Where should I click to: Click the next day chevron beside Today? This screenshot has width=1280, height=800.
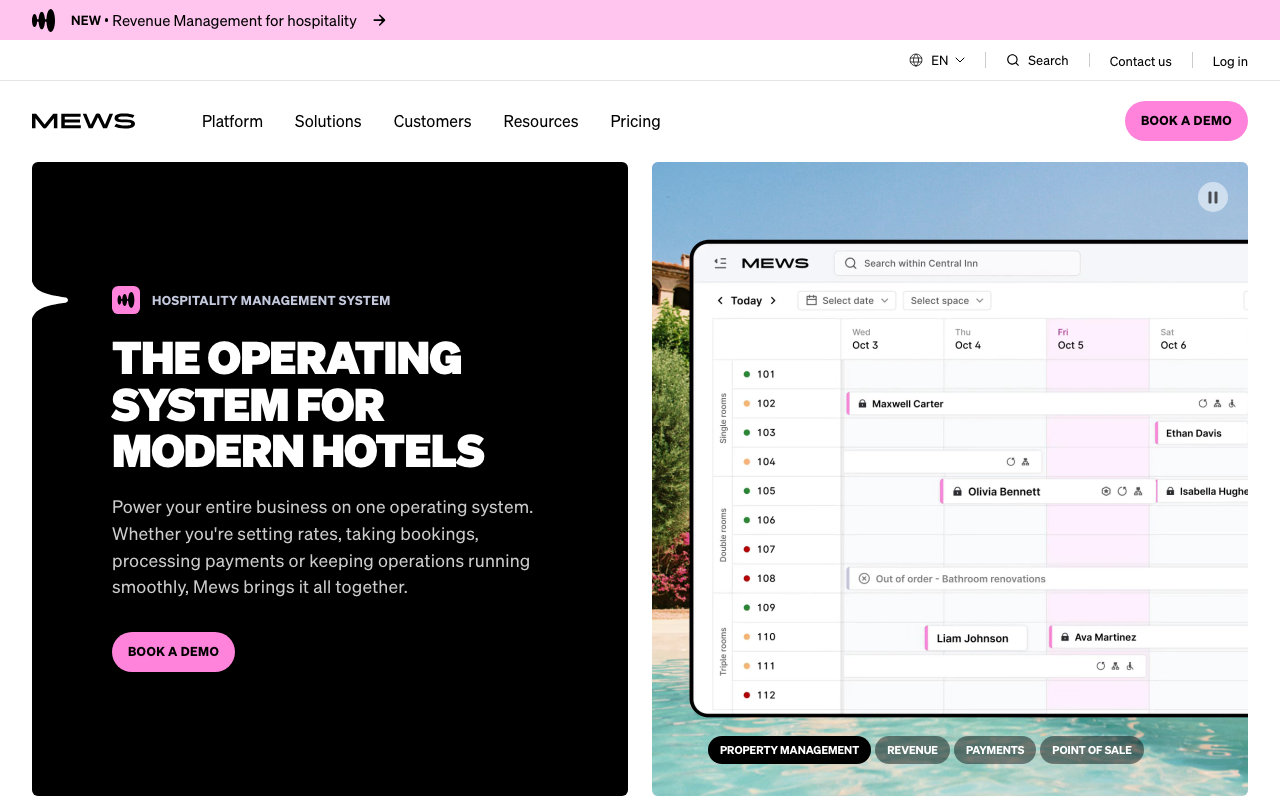773,300
